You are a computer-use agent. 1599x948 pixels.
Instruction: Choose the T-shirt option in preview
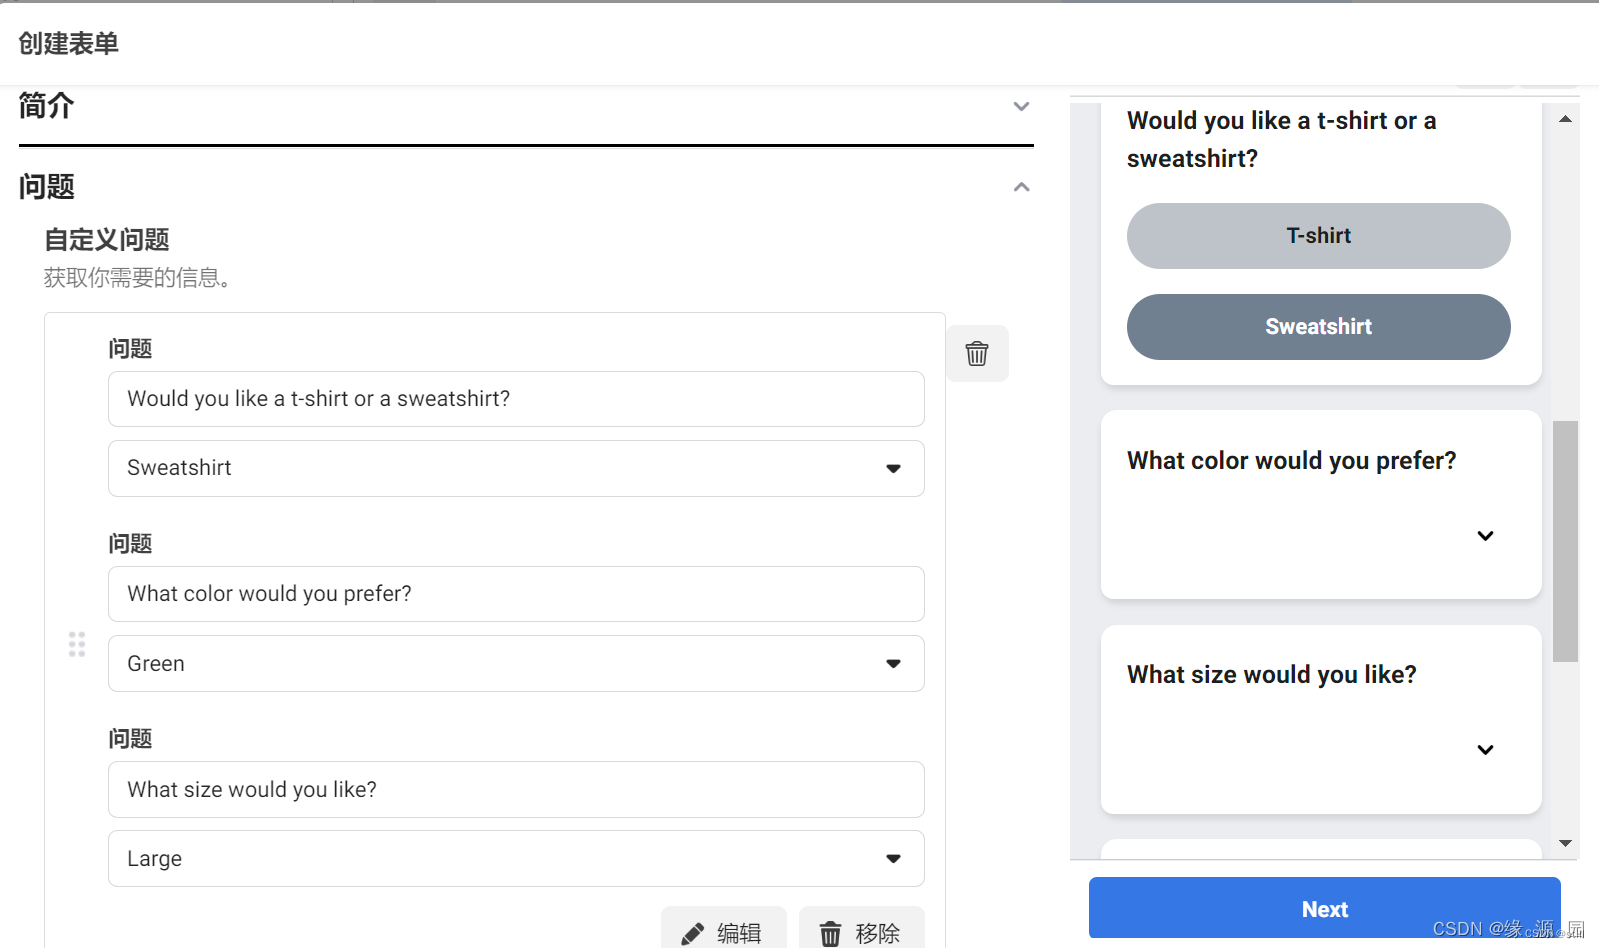(1318, 236)
